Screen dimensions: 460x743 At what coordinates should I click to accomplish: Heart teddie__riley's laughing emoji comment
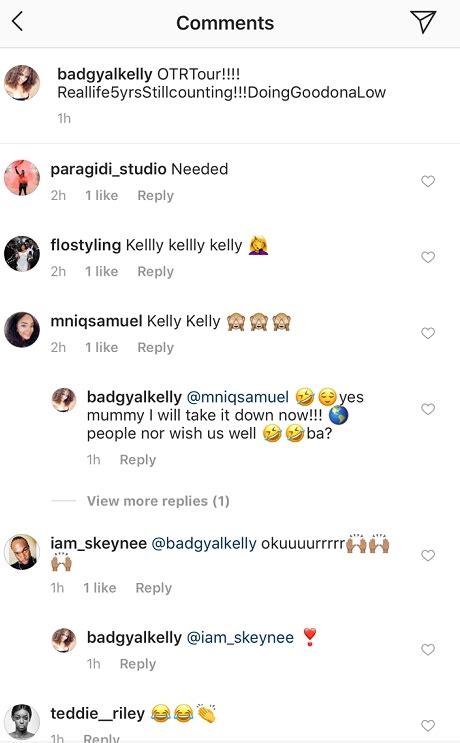(428, 725)
